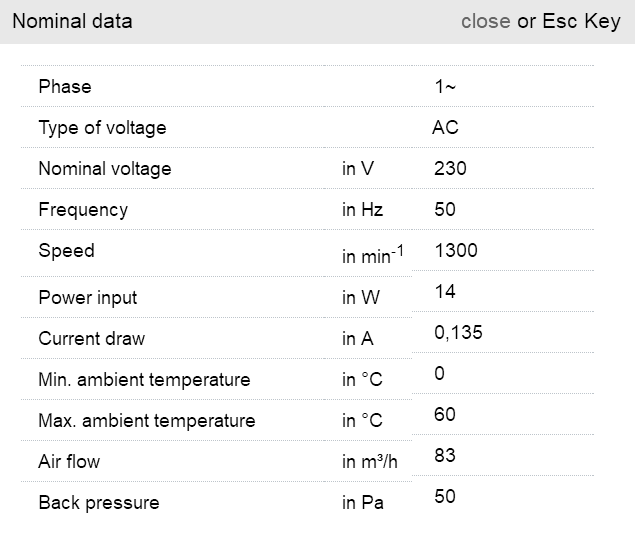
Task: Select the Current draw label
Action: (x=92, y=339)
